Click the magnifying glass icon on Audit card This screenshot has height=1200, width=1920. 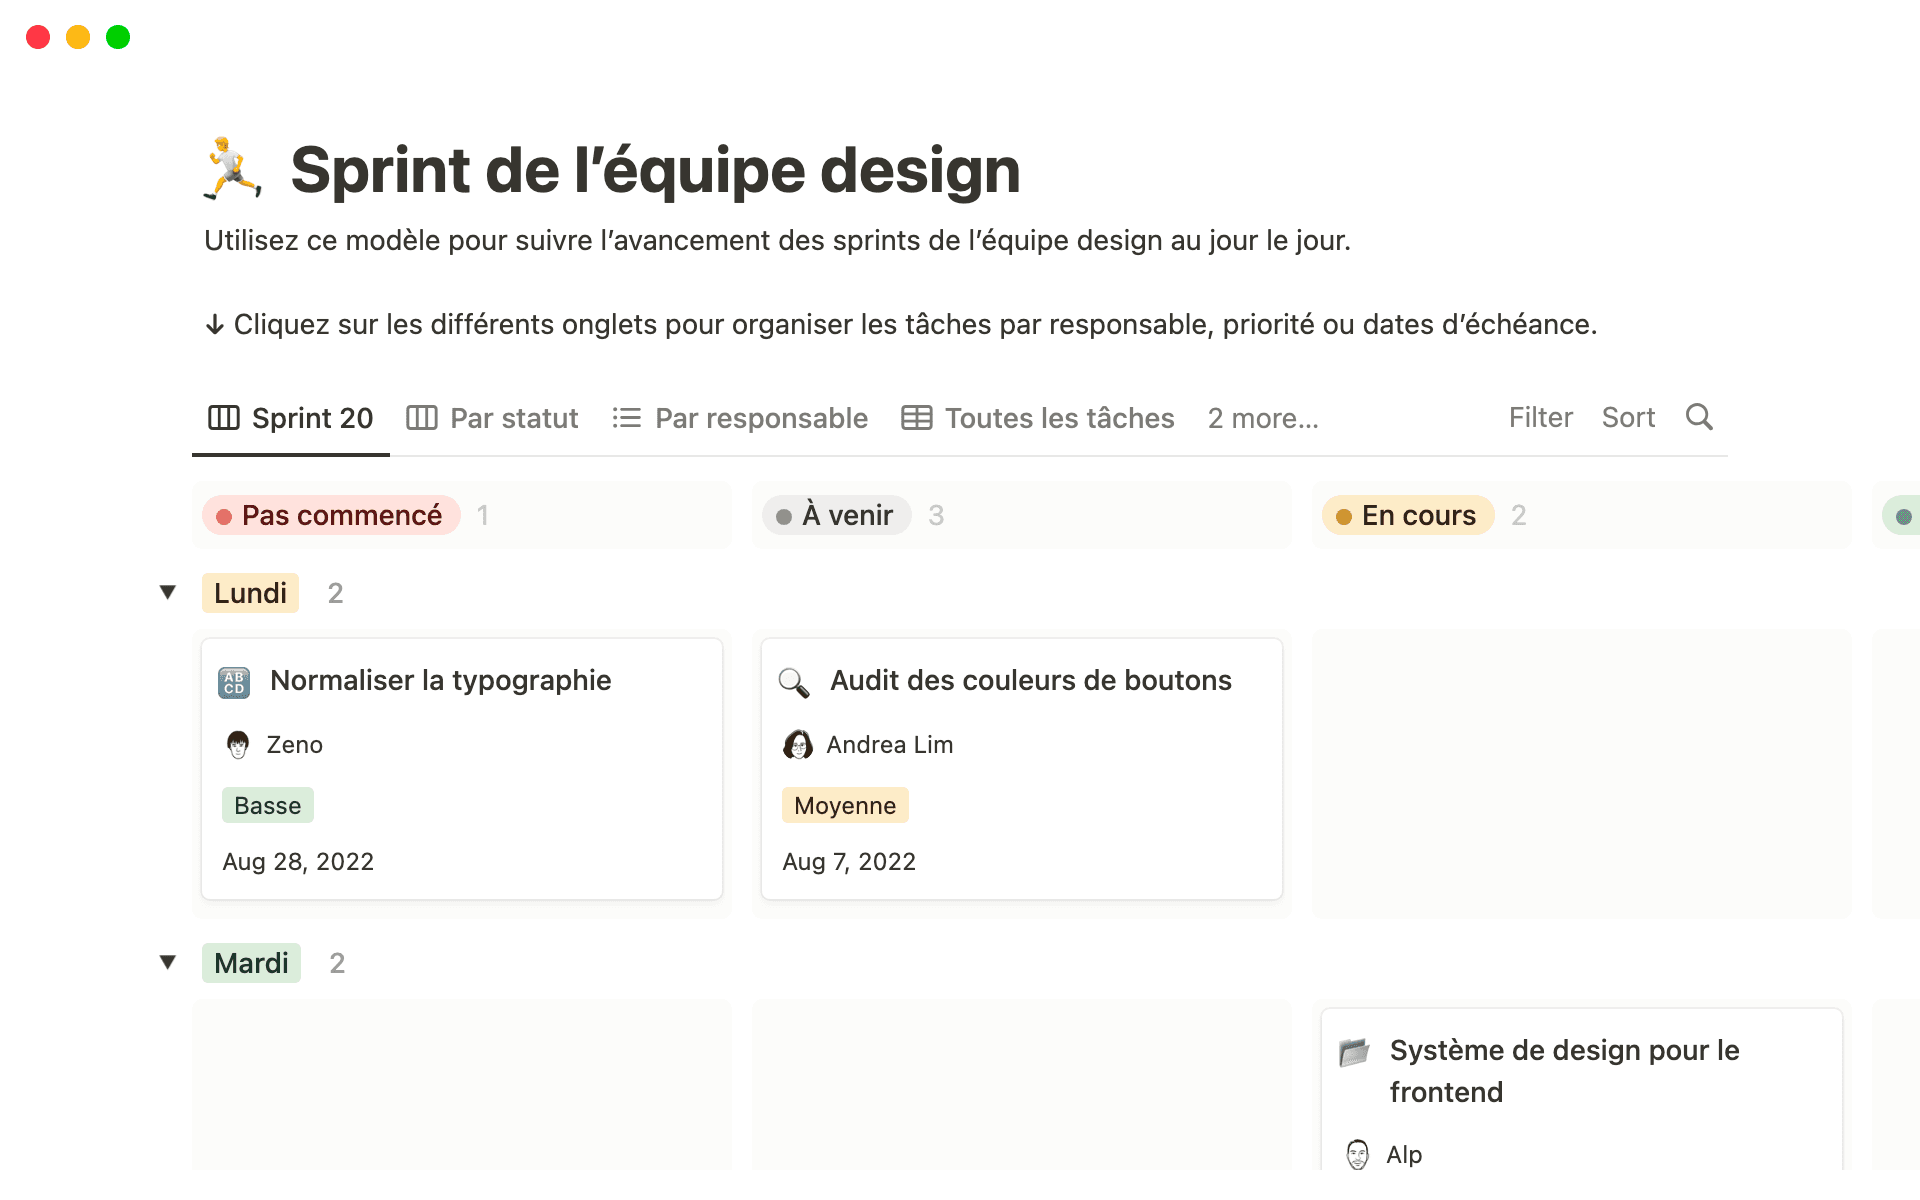(794, 682)
